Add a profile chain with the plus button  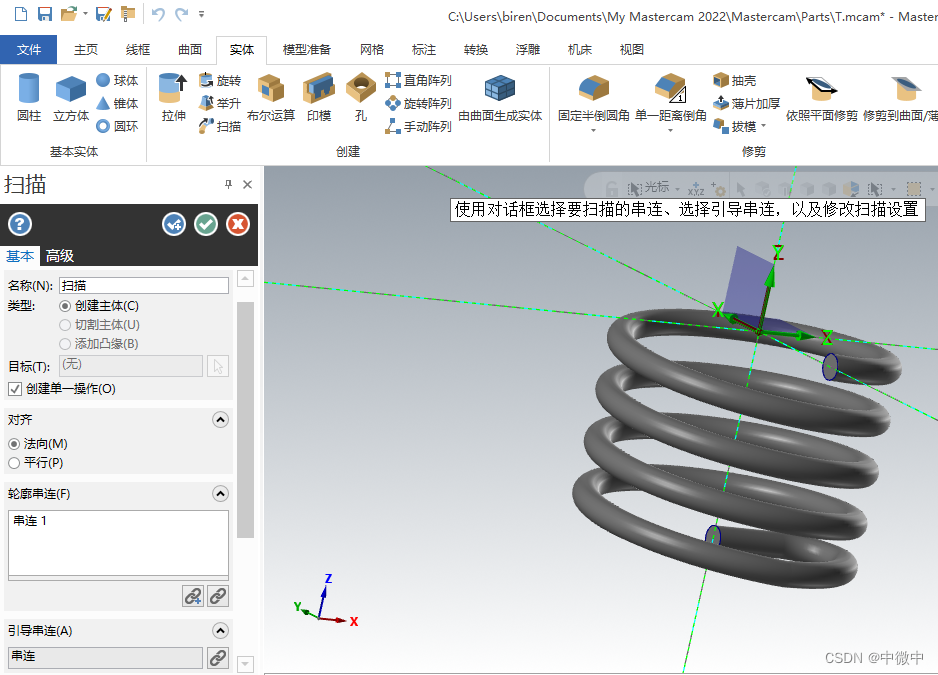[193, 596]
